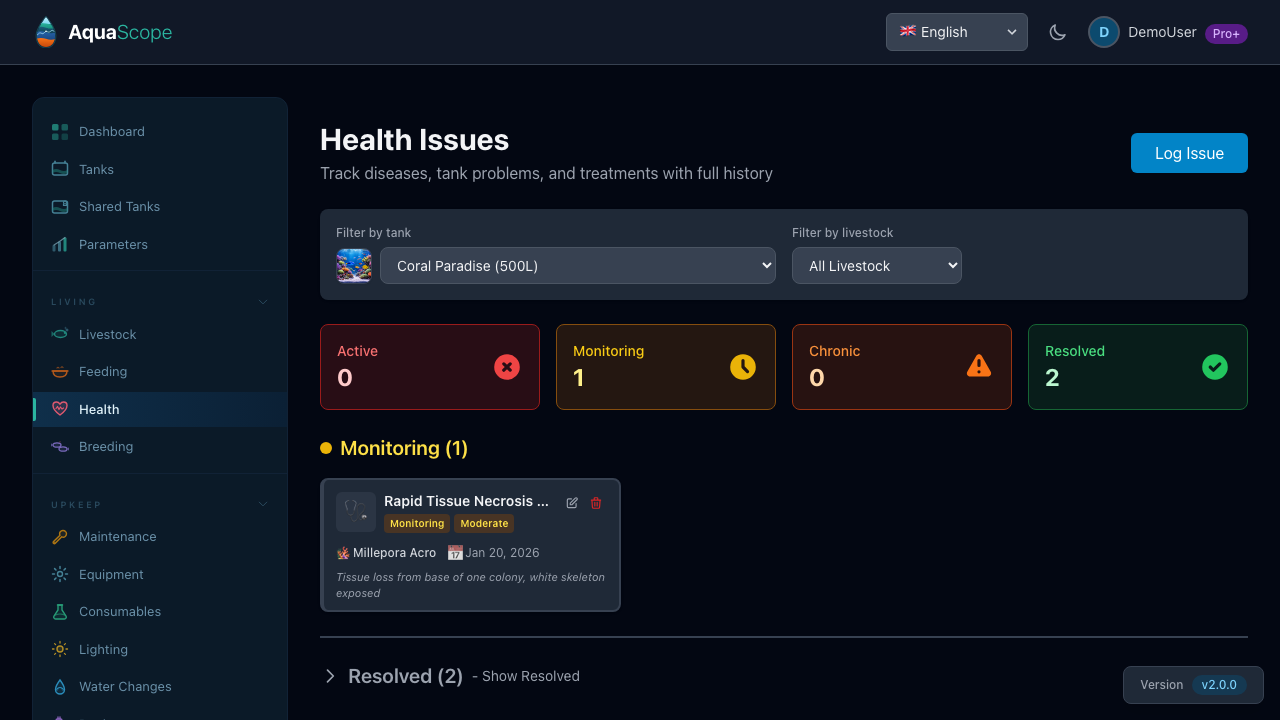Collapse the Upkeep sidebar section
The image size is (1280, 720).
click(263, 505)
